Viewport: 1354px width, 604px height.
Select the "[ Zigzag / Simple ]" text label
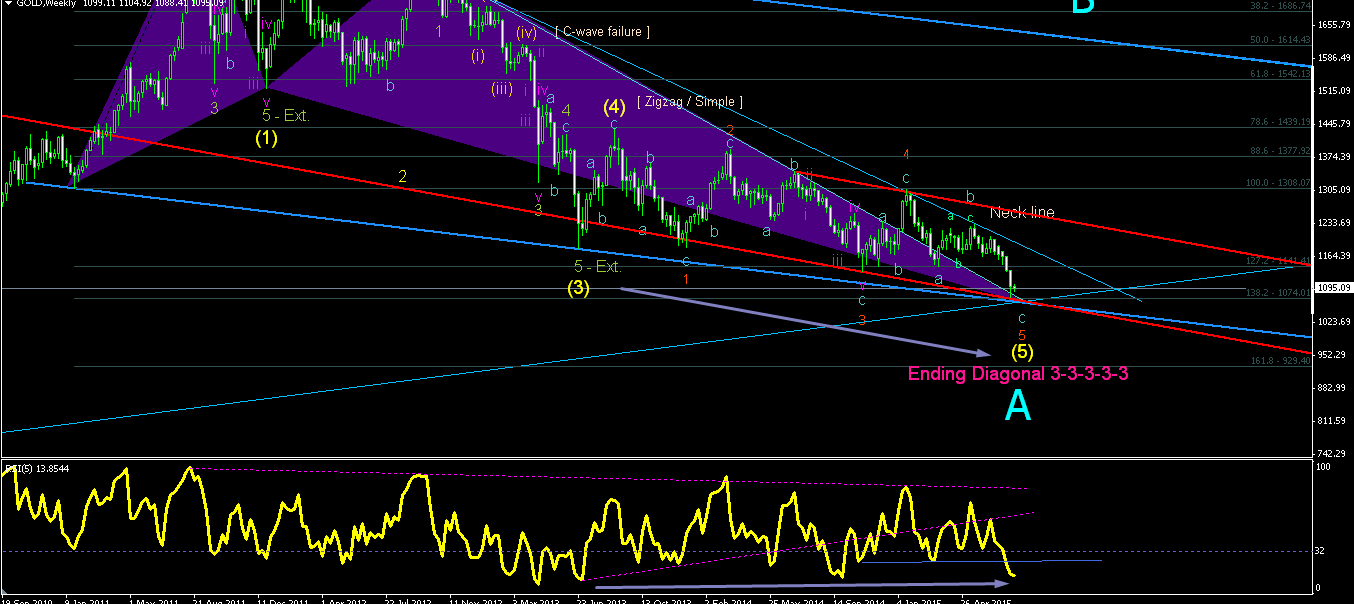pyautogui.click(x=689, y=102)
